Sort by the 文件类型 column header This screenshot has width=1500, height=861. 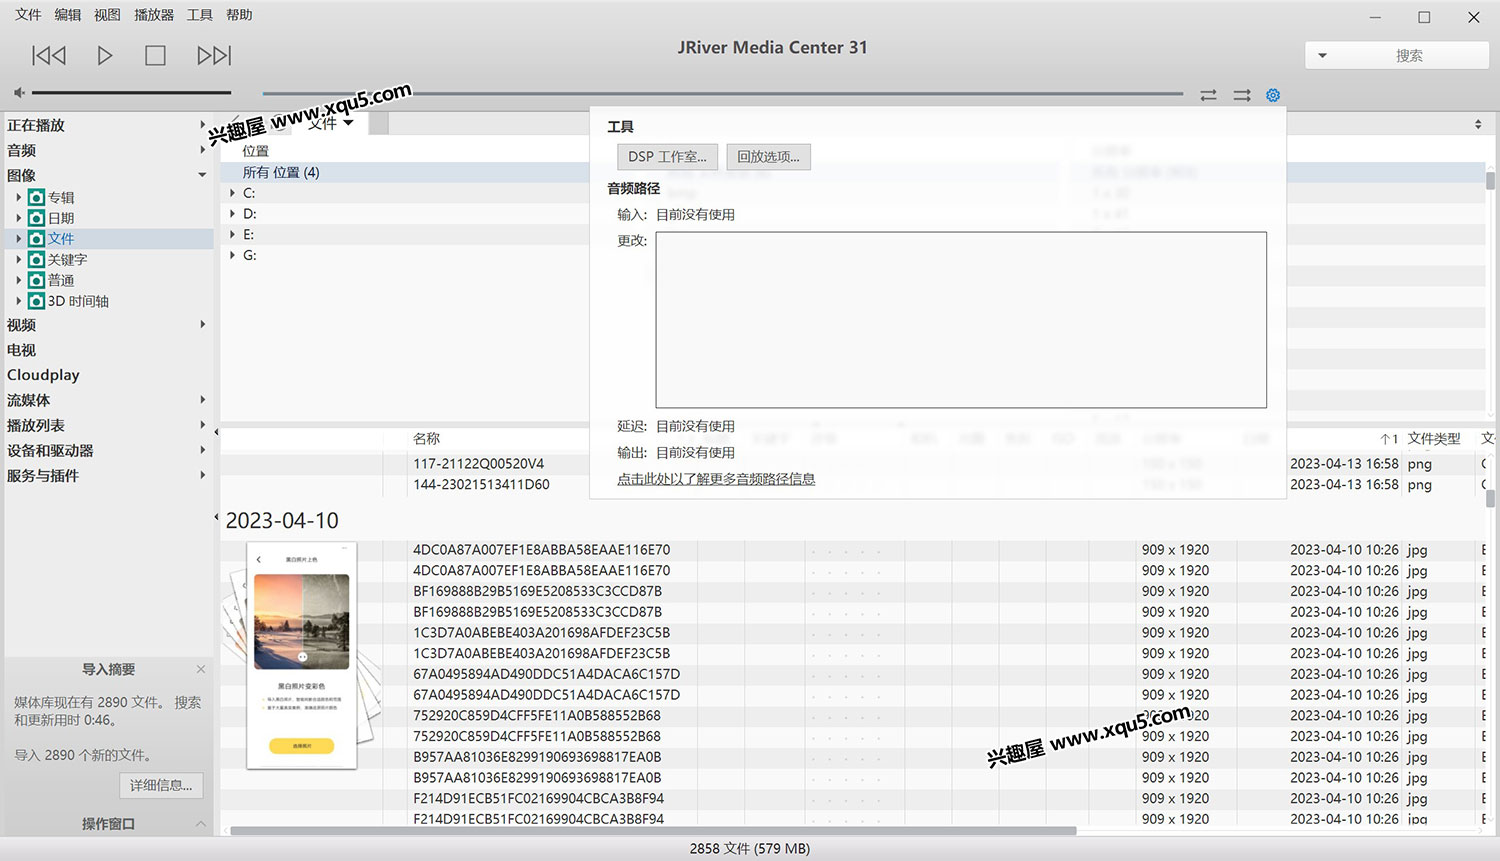[1434, 439]
